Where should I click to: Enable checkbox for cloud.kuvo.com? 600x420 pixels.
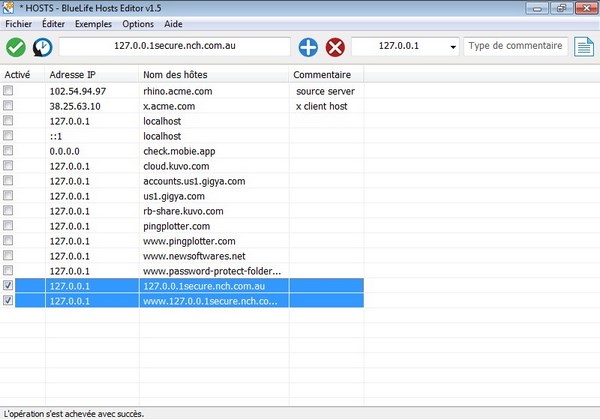(8, 166)
